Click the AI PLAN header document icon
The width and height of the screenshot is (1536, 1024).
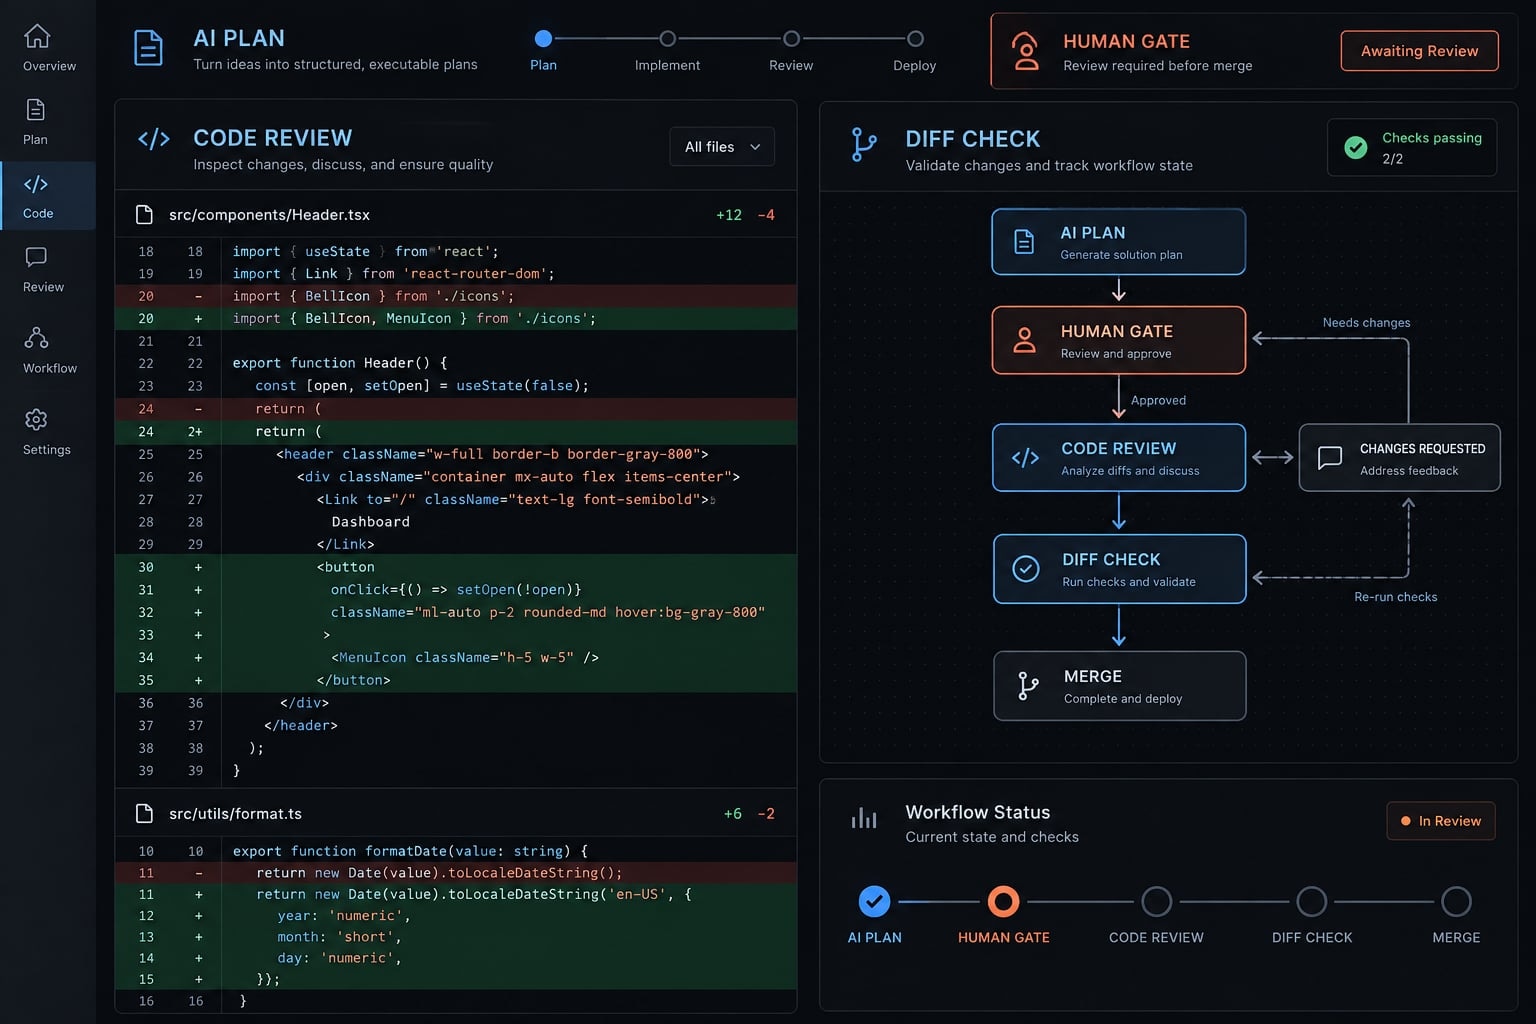pyautogui.click(x=149, y=48)
